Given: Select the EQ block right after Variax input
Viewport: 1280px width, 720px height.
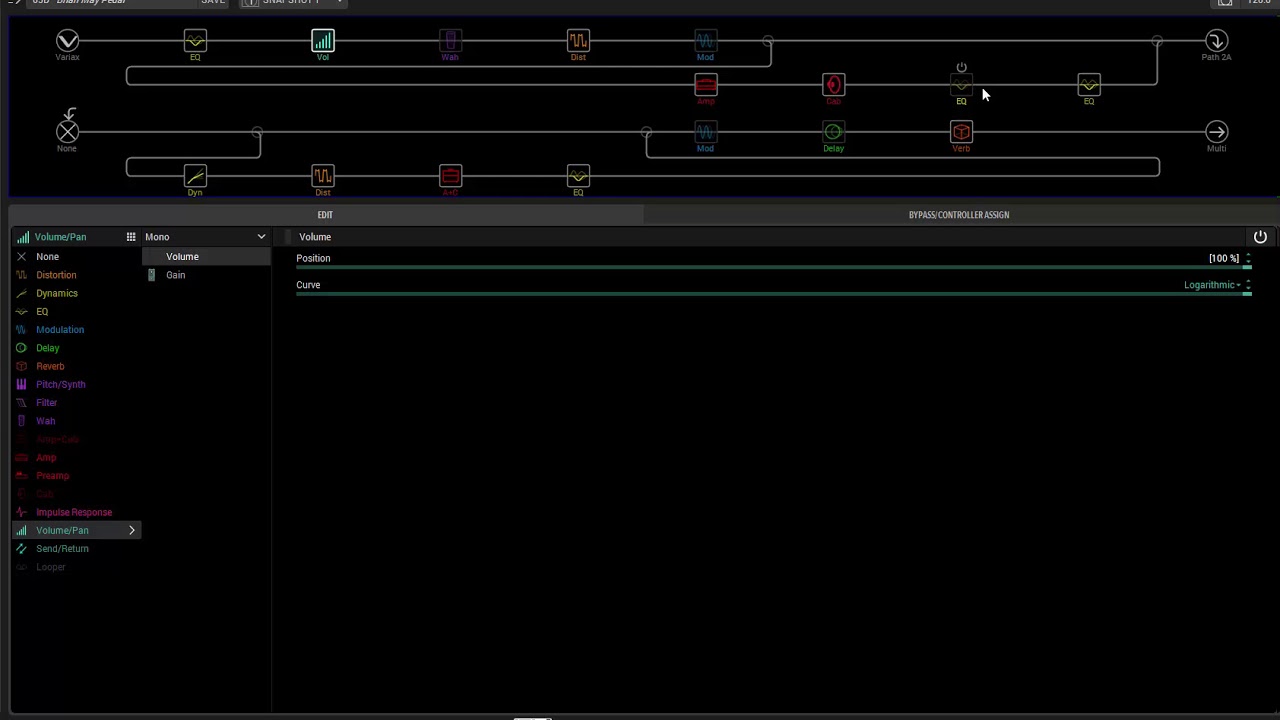Looking at the screenshot, I should pos(195,41).
